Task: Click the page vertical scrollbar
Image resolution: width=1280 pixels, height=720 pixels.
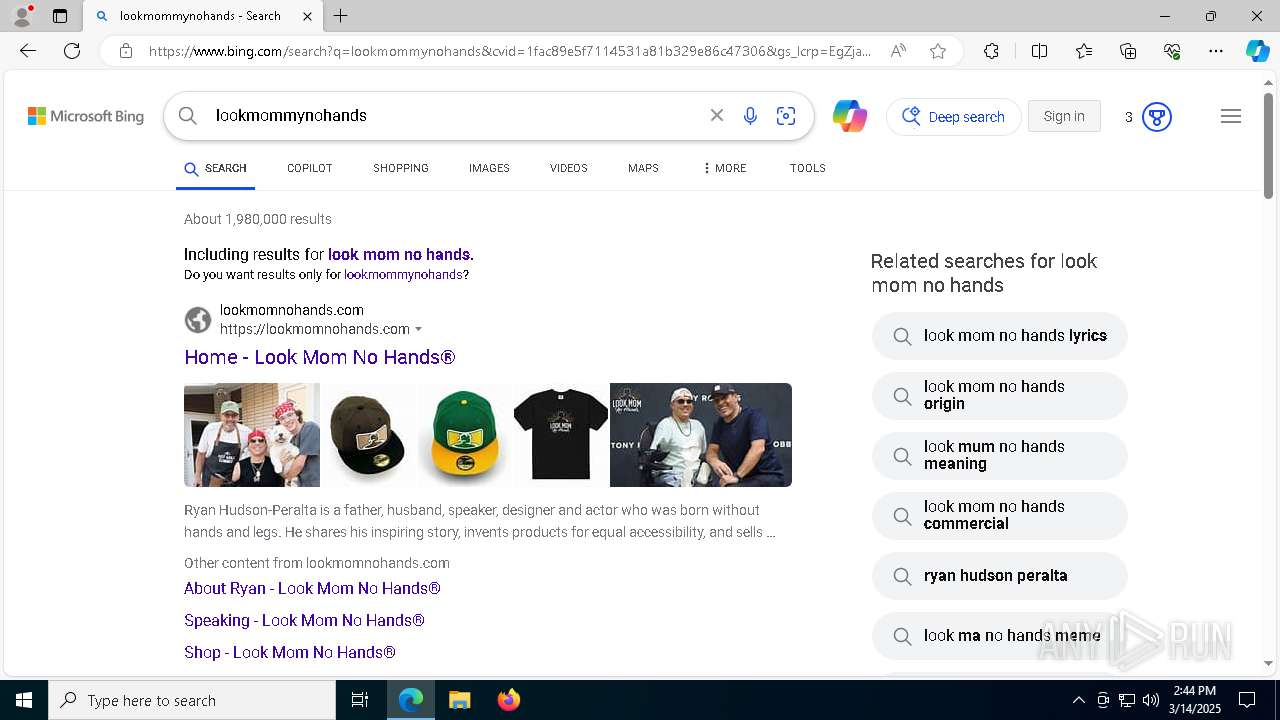Action: click(1268, 145)
